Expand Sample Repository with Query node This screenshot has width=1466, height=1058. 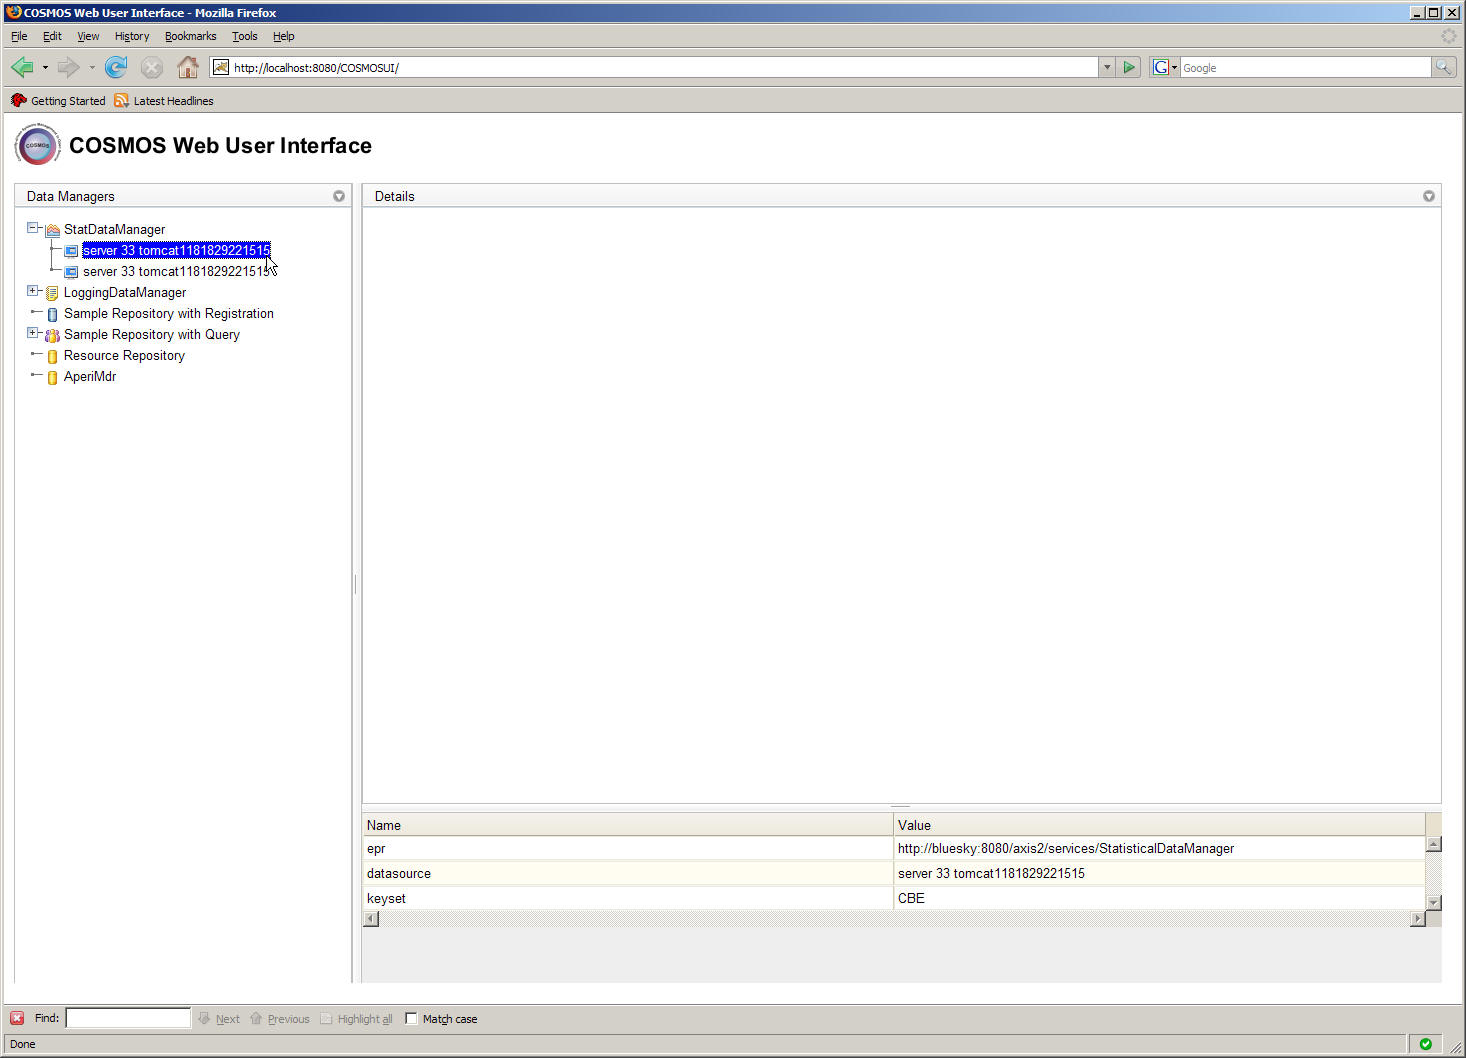pos(32,333)
